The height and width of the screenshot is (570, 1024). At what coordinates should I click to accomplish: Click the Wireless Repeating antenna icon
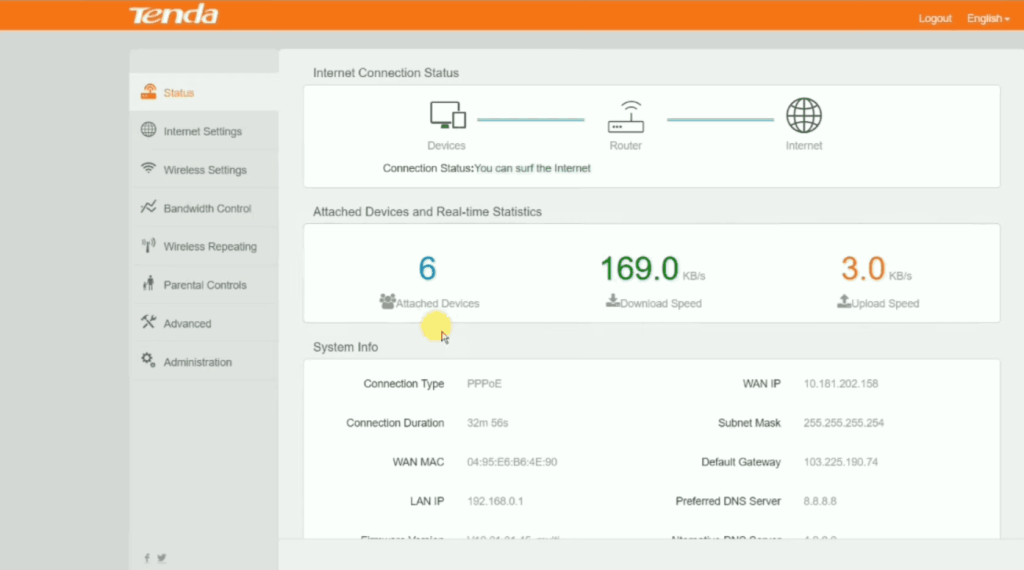tap(148, 246)
